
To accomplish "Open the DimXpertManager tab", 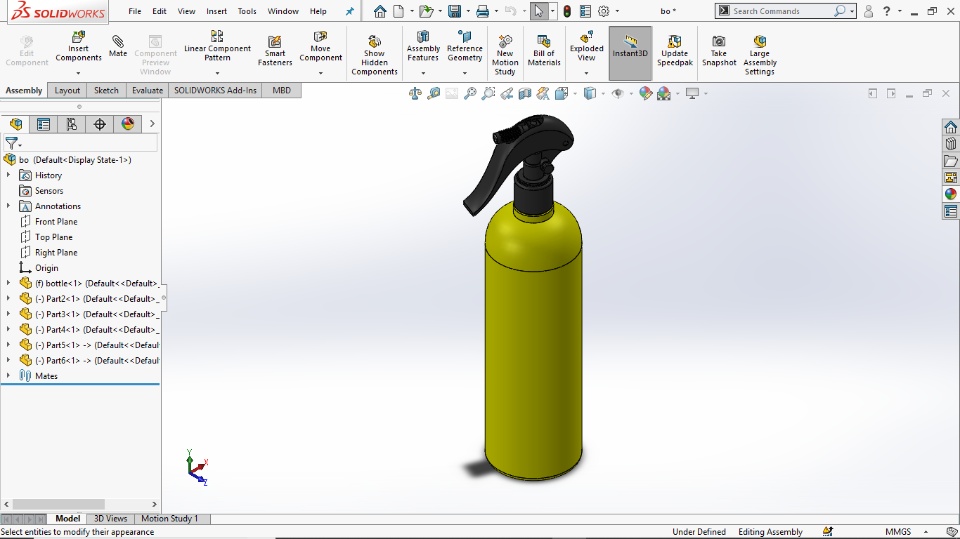I will pos(99,124).
